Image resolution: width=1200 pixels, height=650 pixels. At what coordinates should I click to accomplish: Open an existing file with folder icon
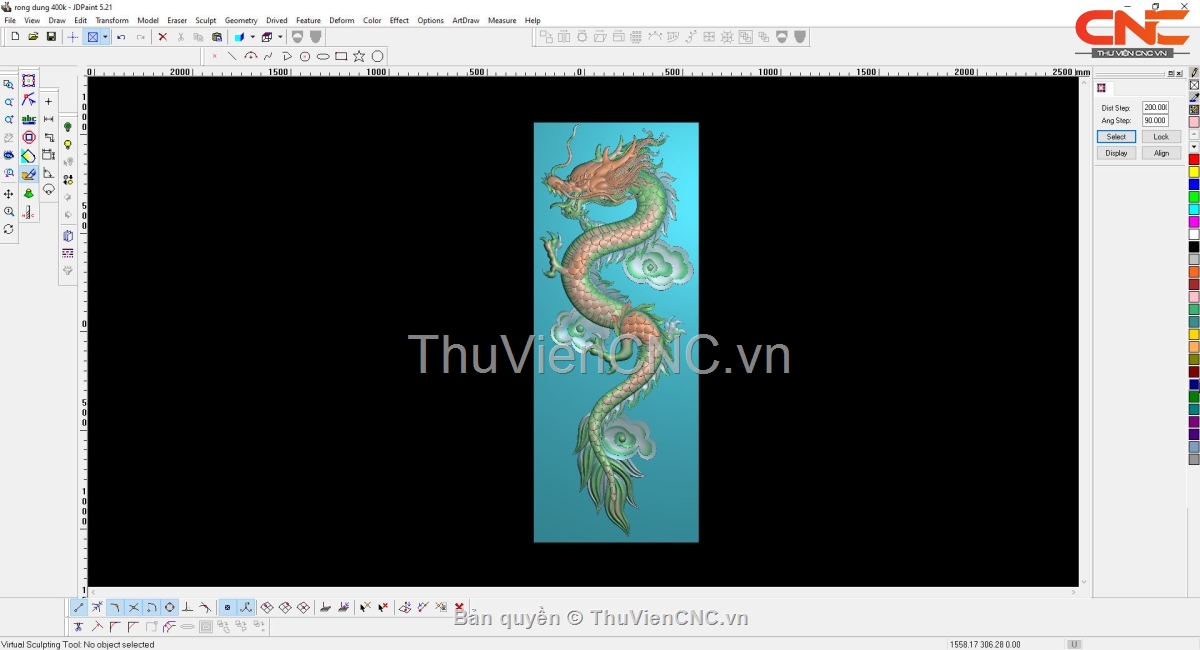(x=33, y=37)
